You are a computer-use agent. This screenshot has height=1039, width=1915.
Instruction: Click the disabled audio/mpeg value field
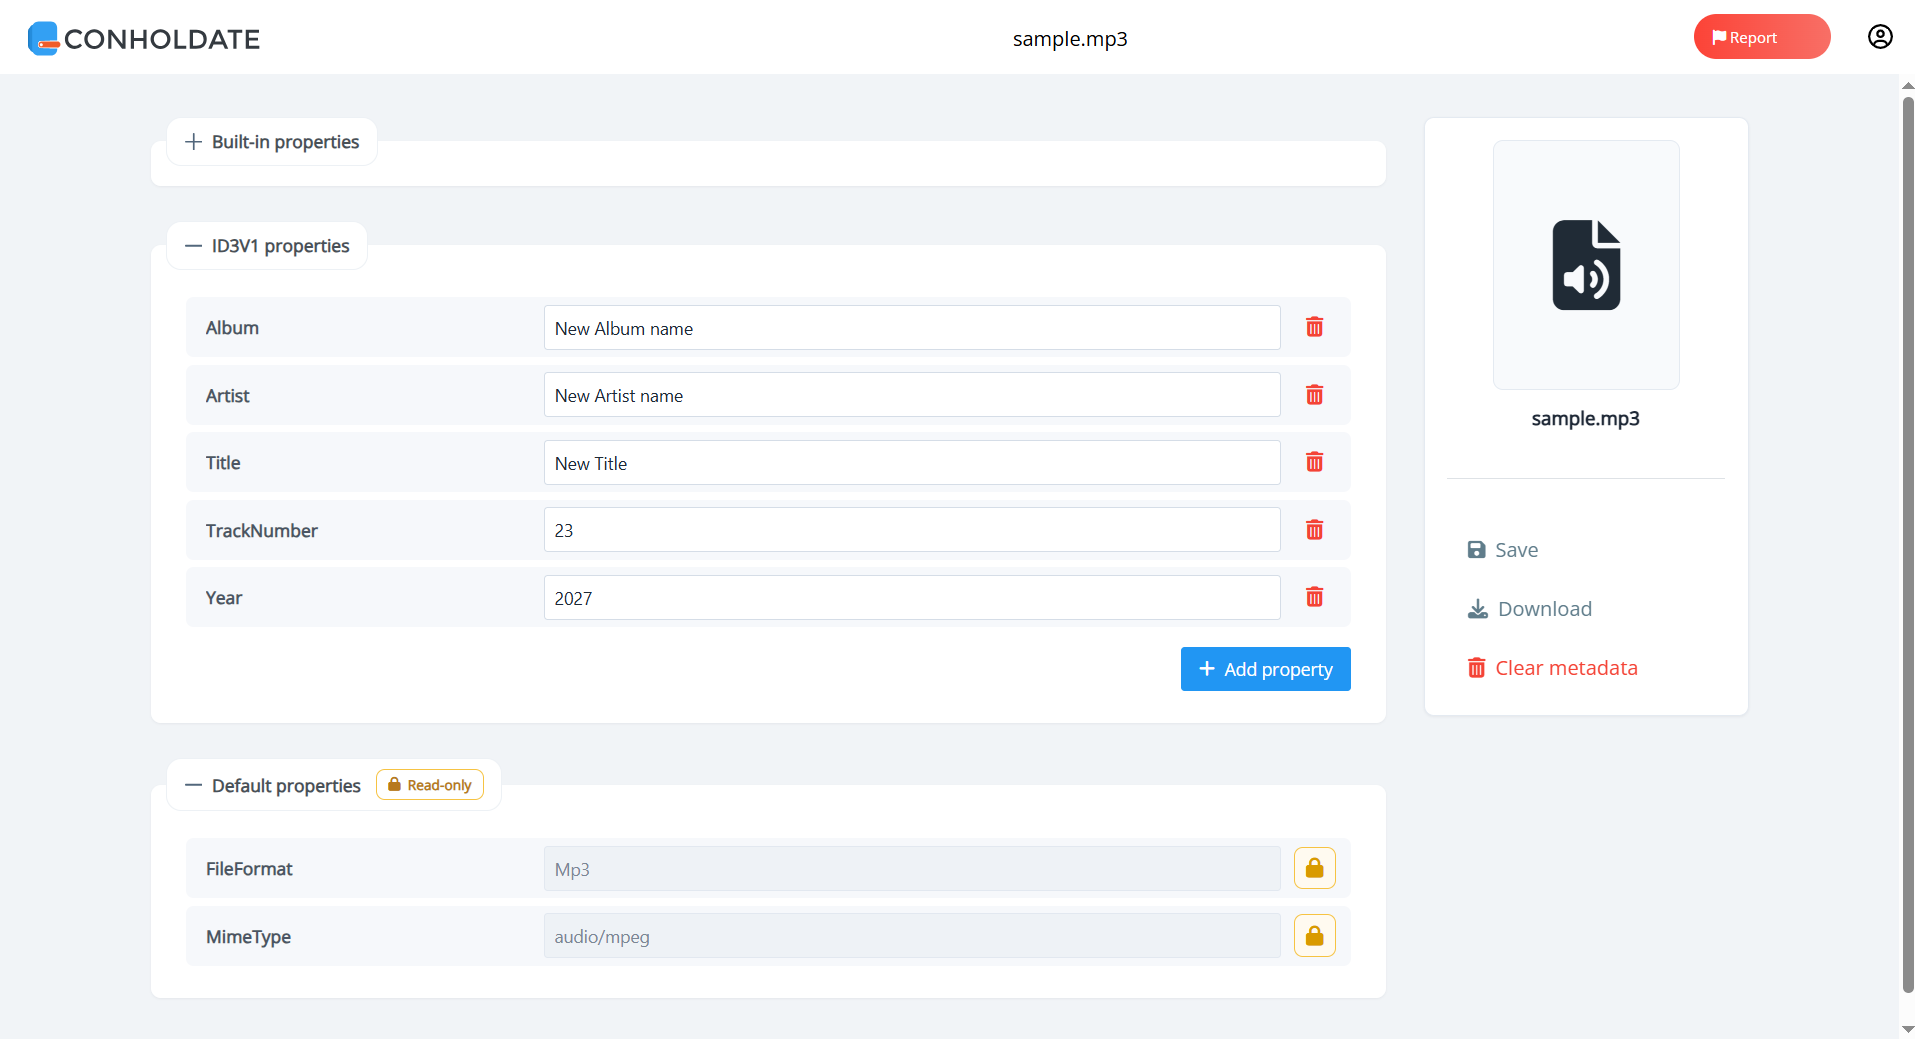coord(912,936)
